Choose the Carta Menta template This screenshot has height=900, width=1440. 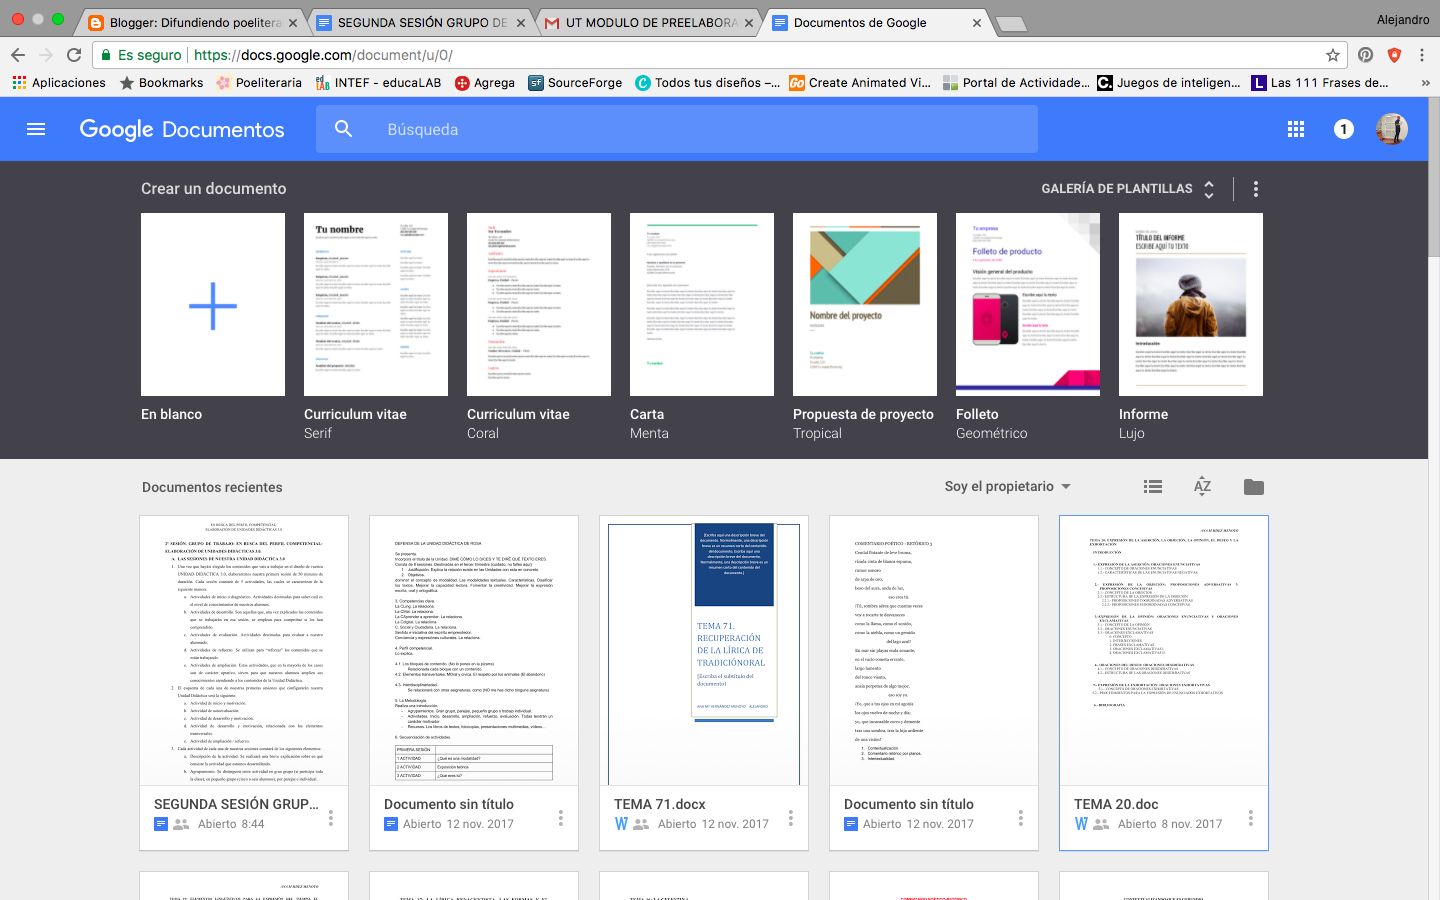pyautogui.click(x=702, y=305)
